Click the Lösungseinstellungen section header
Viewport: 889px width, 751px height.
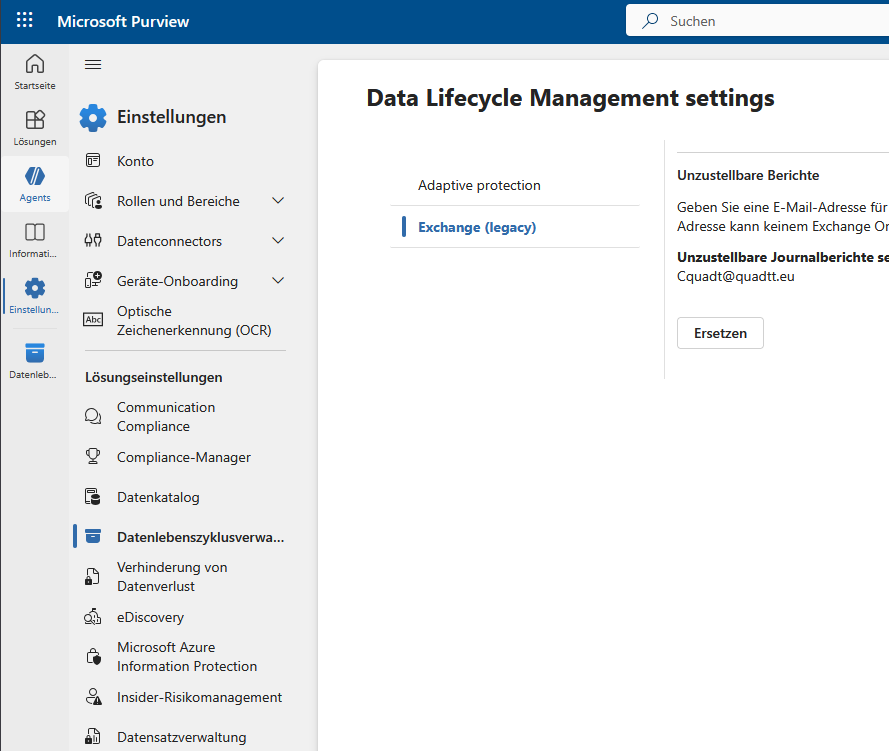coord(154,377)
